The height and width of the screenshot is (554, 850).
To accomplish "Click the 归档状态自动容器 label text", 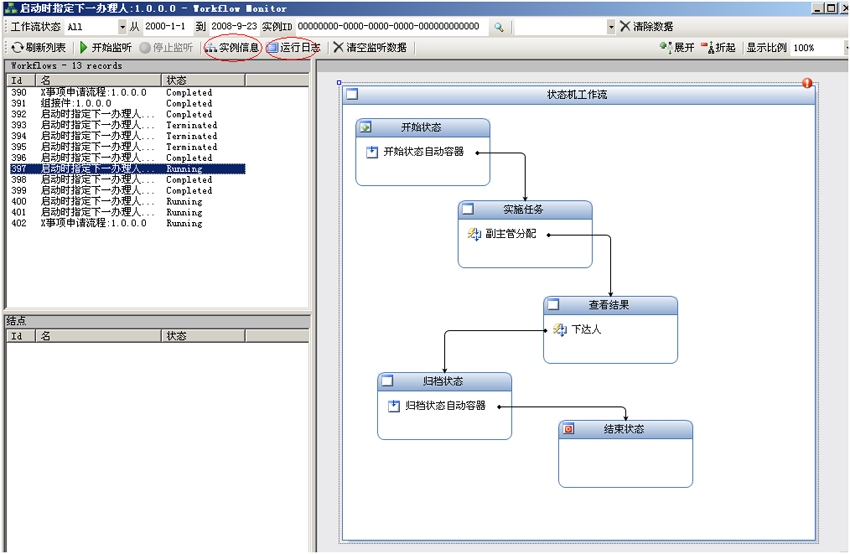I will point(446,406).
